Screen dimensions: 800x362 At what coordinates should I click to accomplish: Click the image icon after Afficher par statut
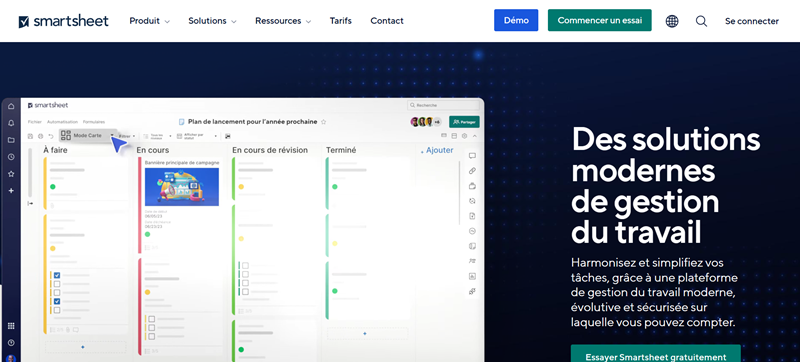point(228,136)
